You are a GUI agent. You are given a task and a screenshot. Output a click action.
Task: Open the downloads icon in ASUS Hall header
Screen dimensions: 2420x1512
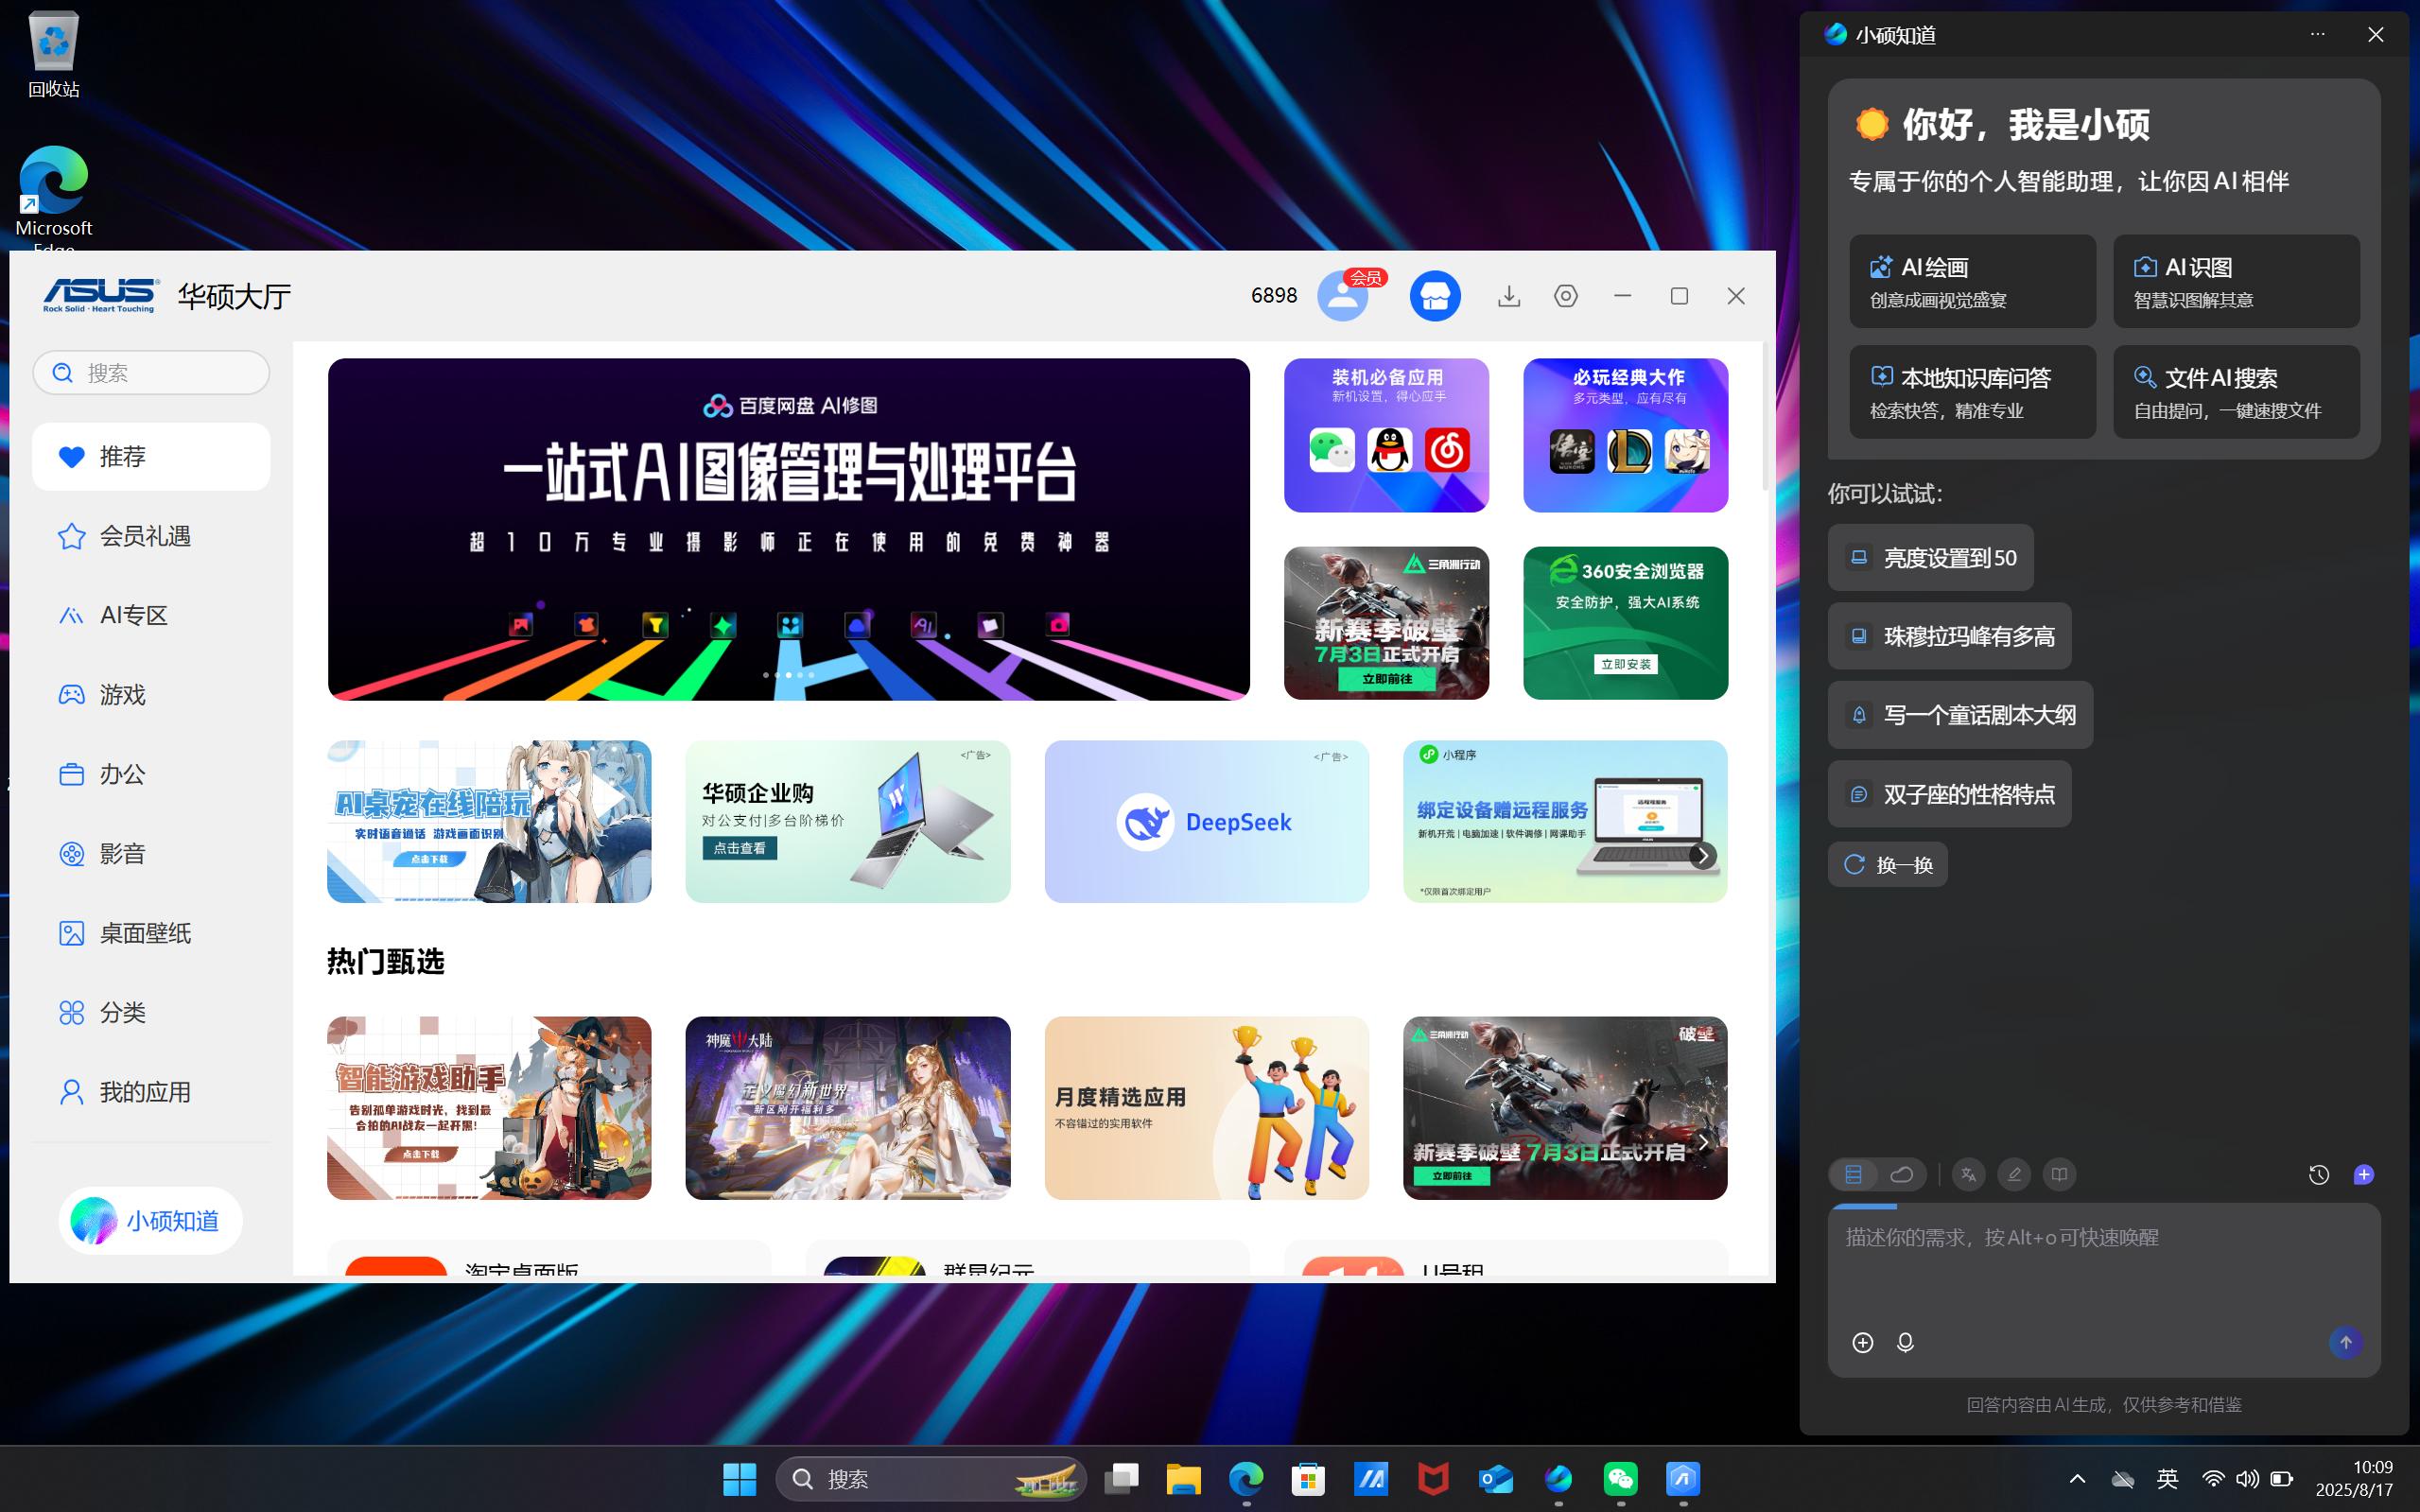(1509, 296)
